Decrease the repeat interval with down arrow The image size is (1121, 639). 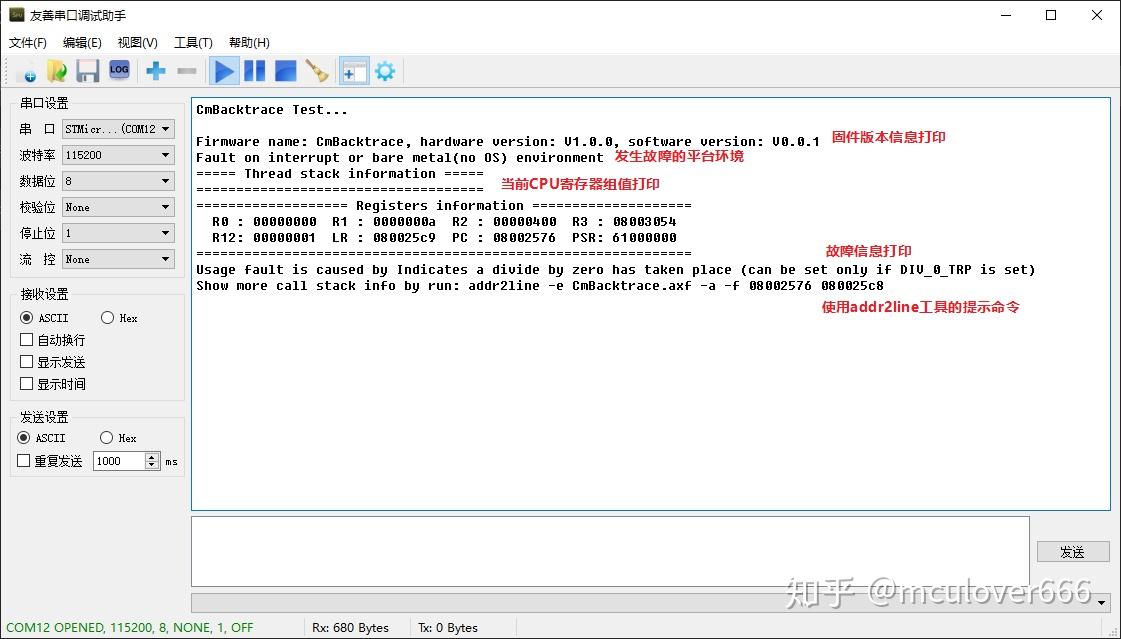(152, 465)
